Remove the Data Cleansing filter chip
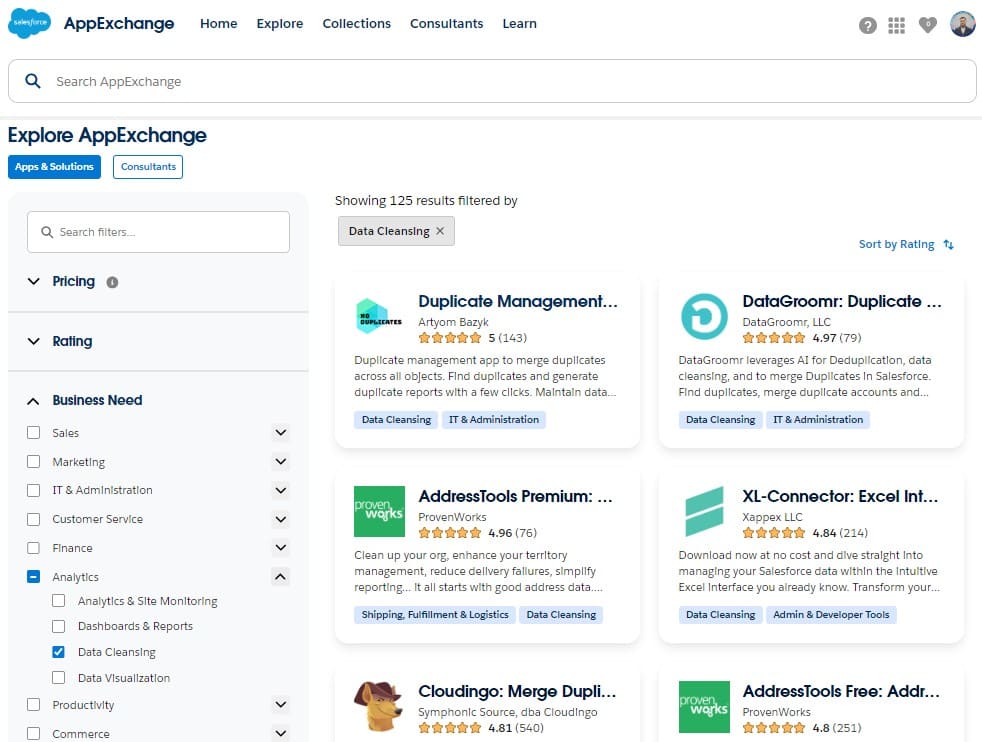 coord(440,231)
